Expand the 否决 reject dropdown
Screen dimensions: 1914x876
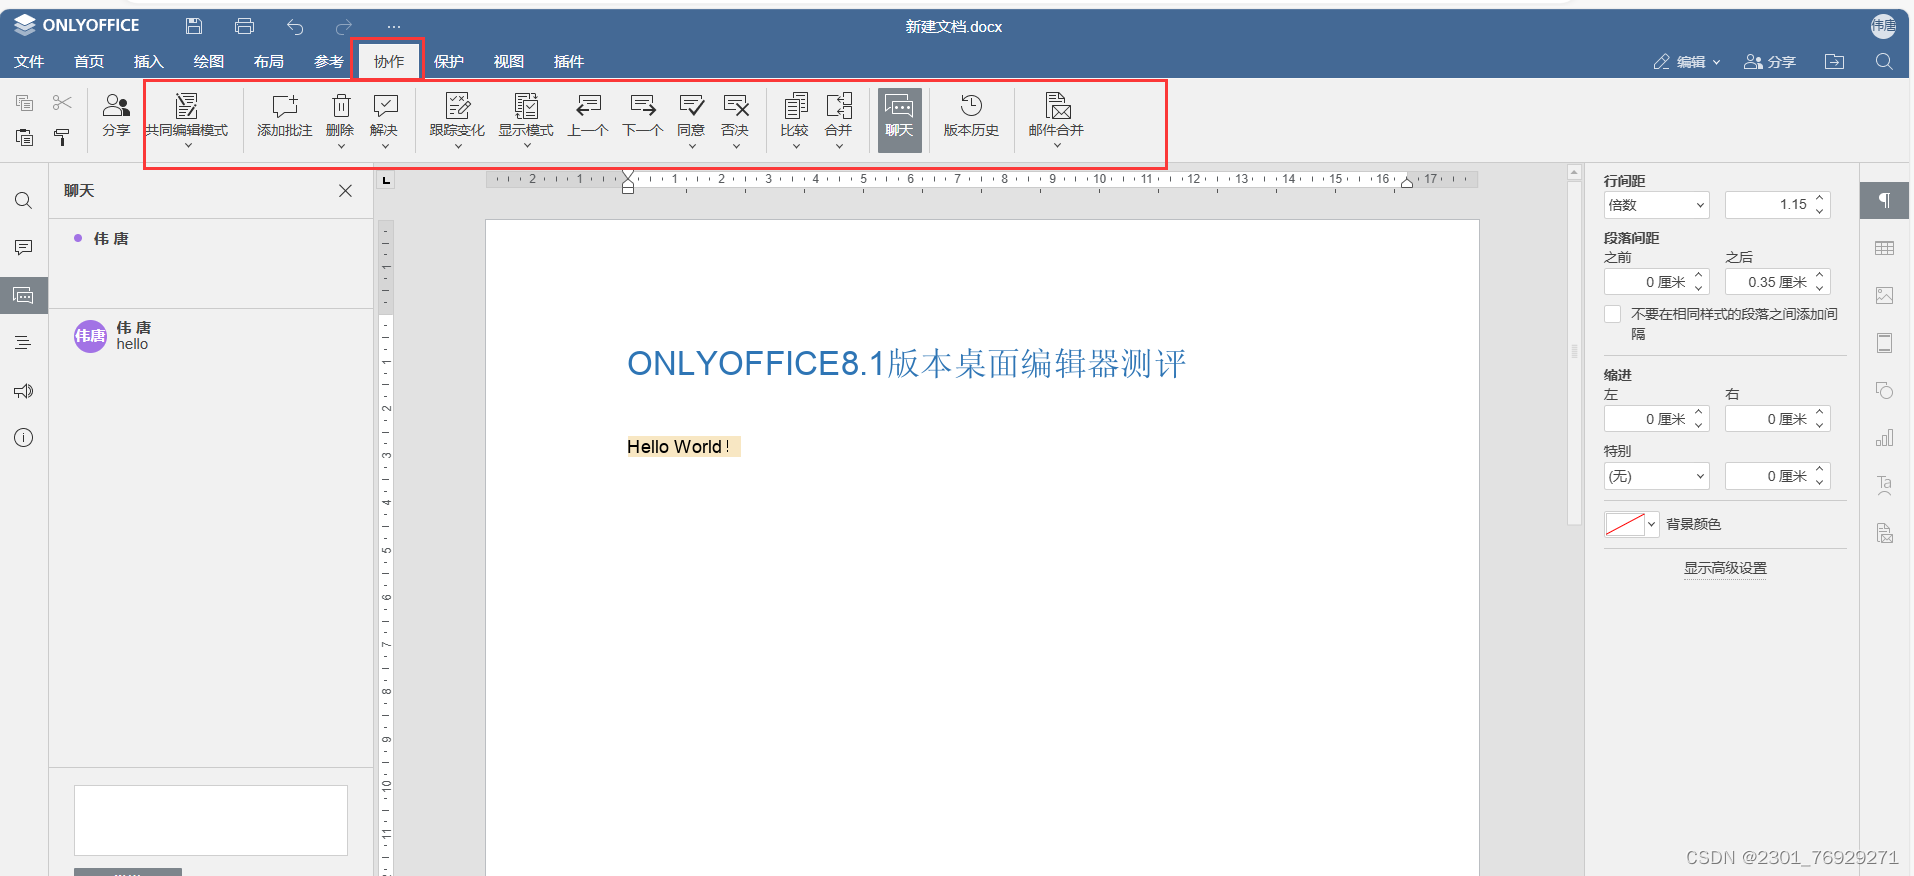[736, 146]
